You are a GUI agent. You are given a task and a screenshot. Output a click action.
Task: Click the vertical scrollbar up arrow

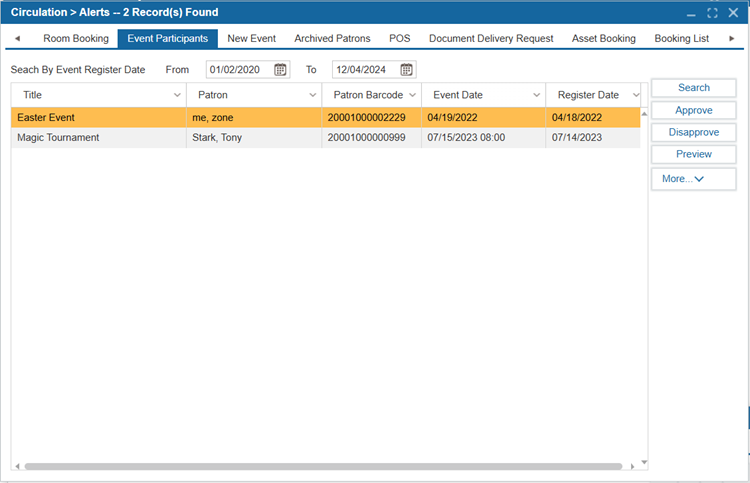[644, 114]
